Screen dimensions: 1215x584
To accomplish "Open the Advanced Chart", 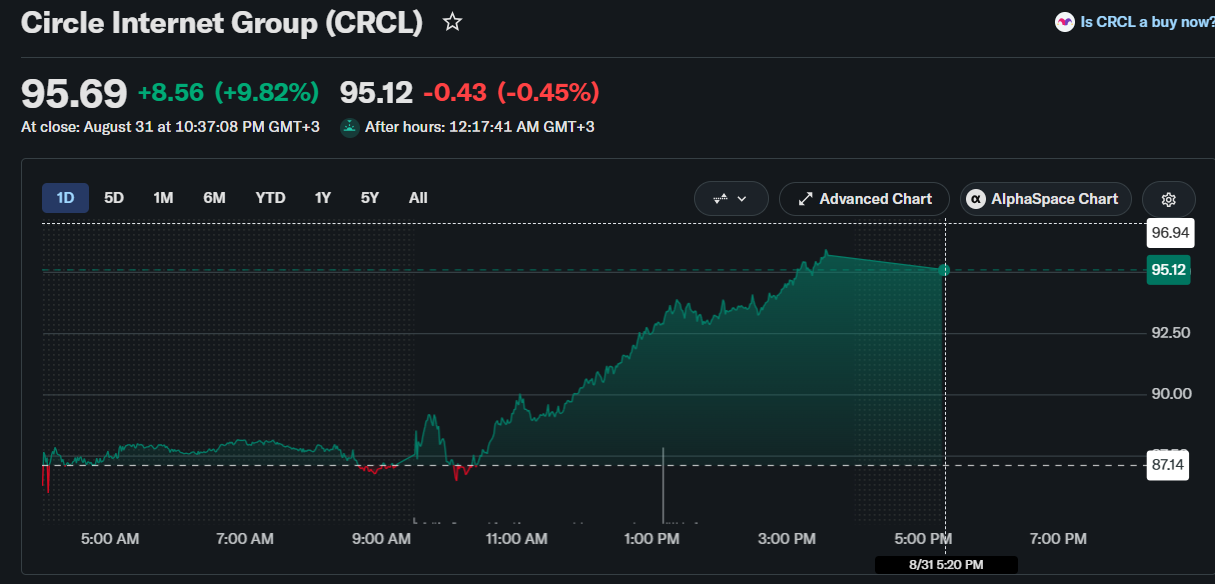I will (x=864, y=199).
